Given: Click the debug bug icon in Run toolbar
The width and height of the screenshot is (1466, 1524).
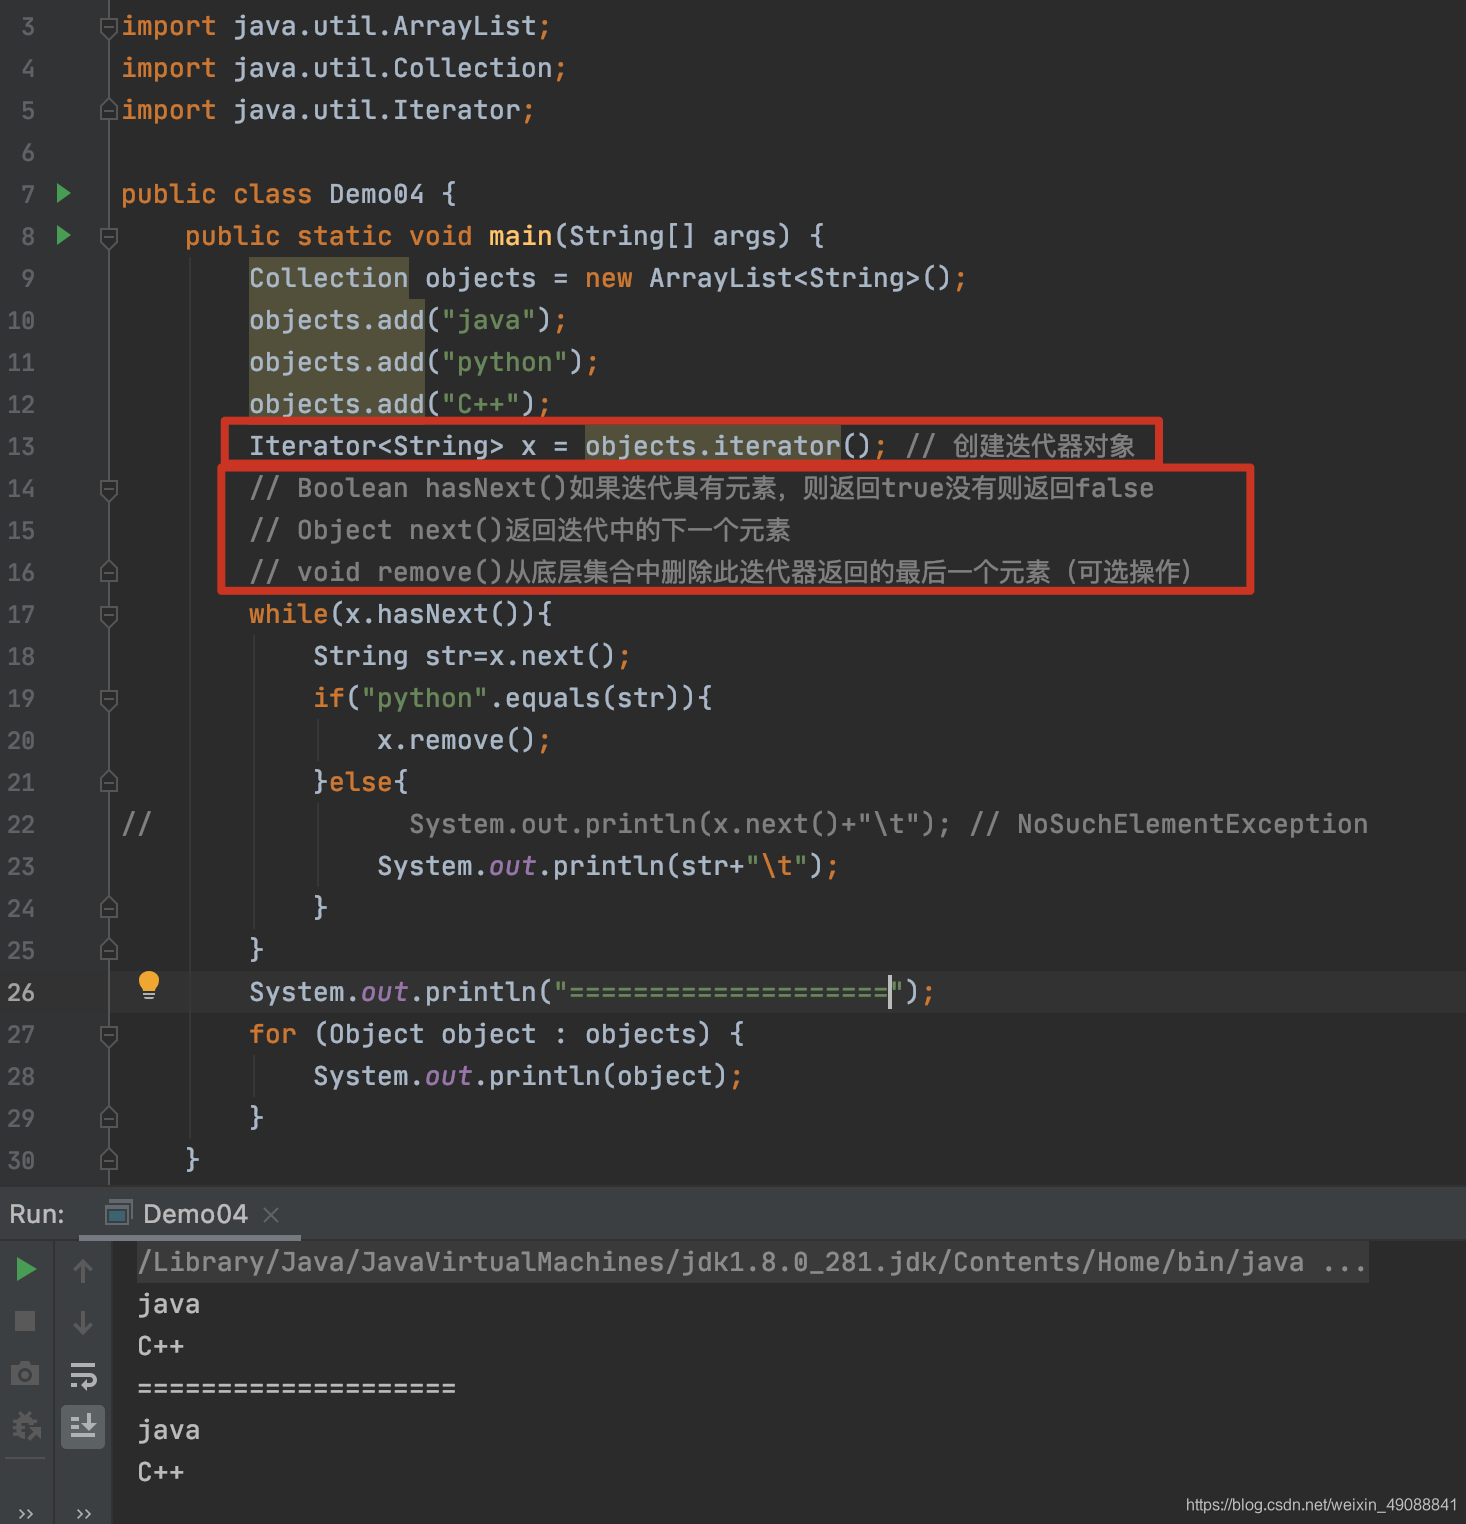Looking at the screenshot, I should tap(26, 1425).
